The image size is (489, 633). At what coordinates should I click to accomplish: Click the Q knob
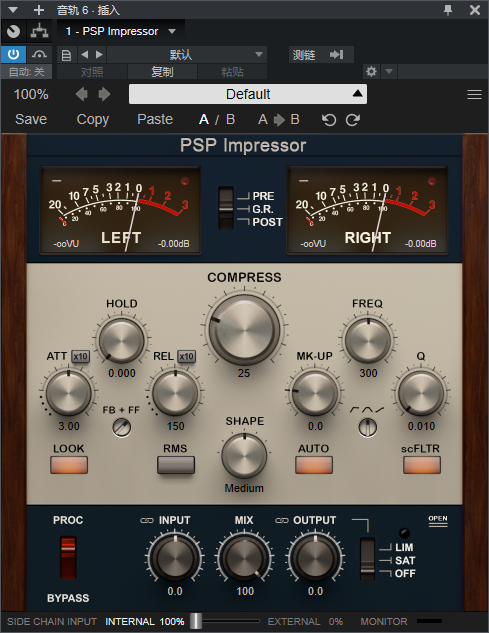pyautogui.click(x=421, y=392)
